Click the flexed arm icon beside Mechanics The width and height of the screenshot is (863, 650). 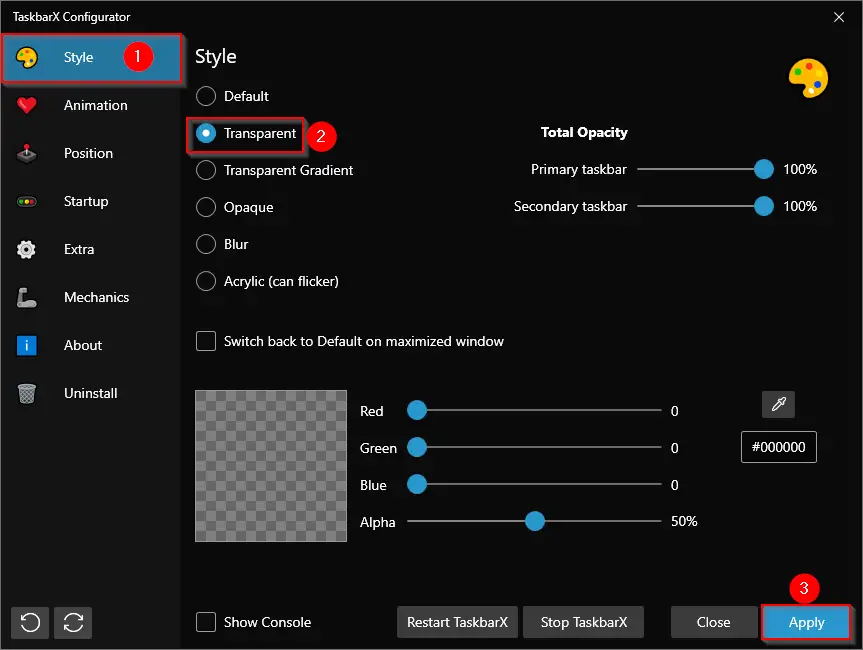tap(26, 298)
